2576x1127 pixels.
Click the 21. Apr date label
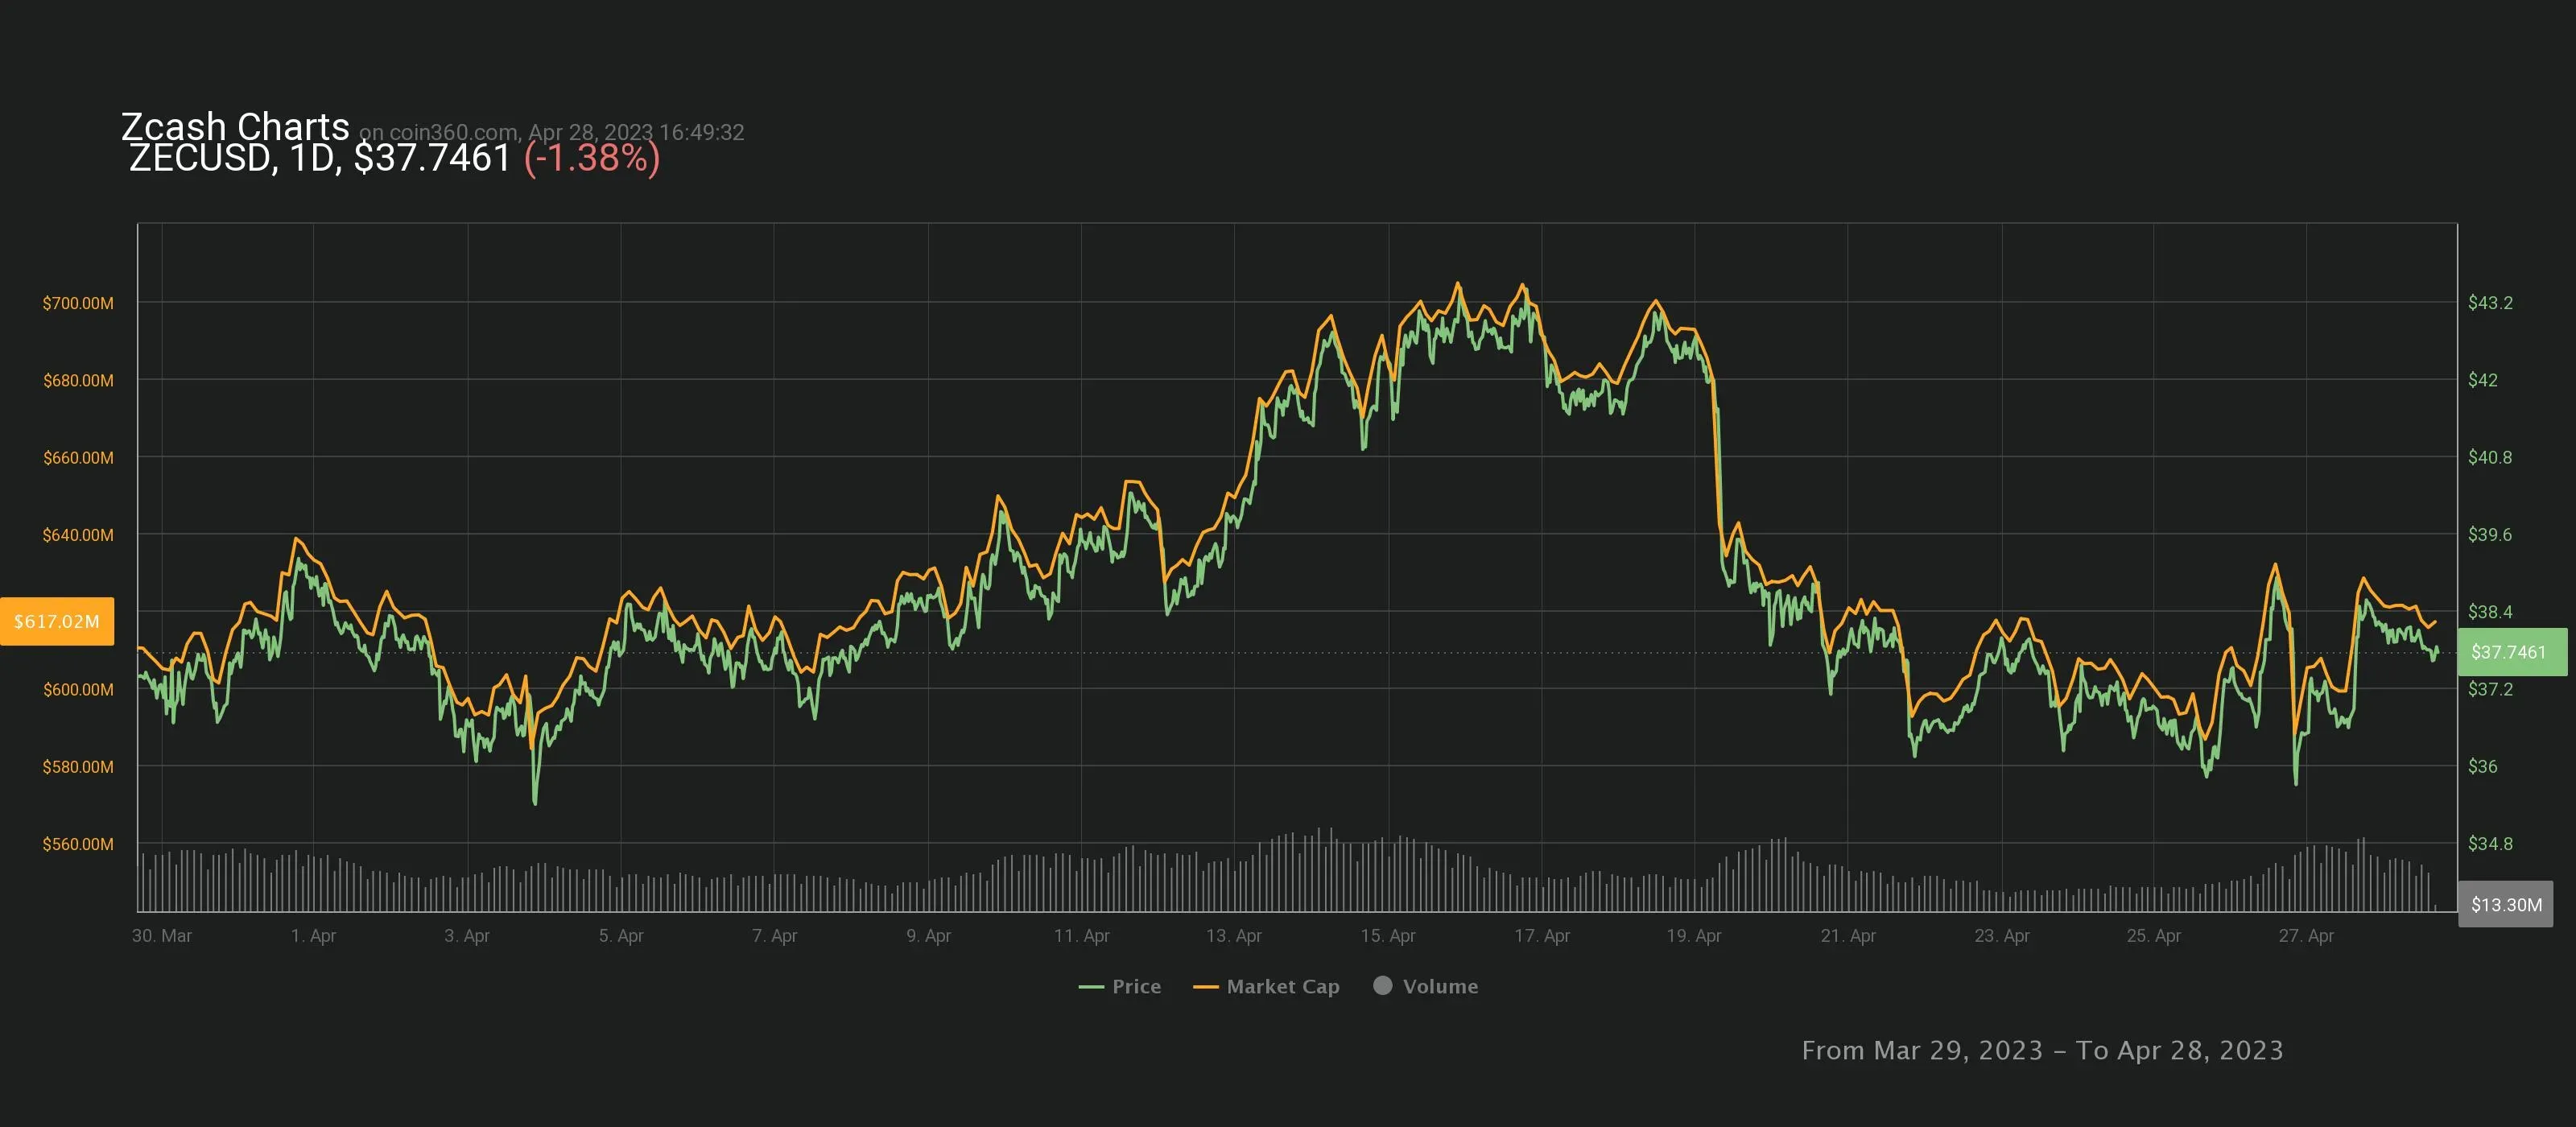click(1848, 936)
